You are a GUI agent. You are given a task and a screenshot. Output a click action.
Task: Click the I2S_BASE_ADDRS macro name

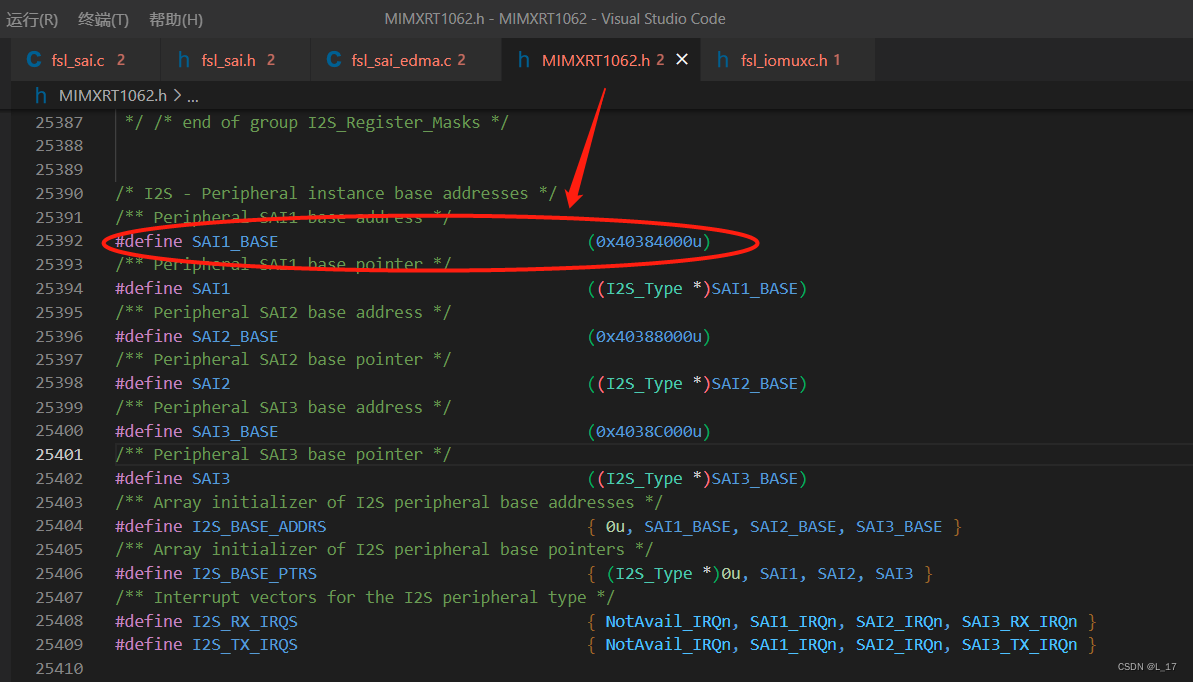pyautogui.click(x=259, y=527)
